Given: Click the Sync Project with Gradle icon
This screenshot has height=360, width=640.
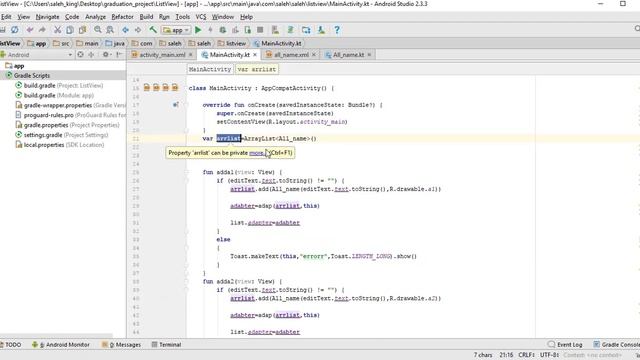Looking at the screenshot, I should point(291,30).
